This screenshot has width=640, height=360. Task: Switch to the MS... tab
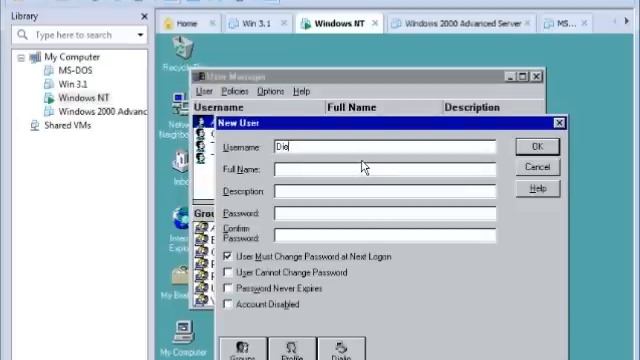[566, 24]
